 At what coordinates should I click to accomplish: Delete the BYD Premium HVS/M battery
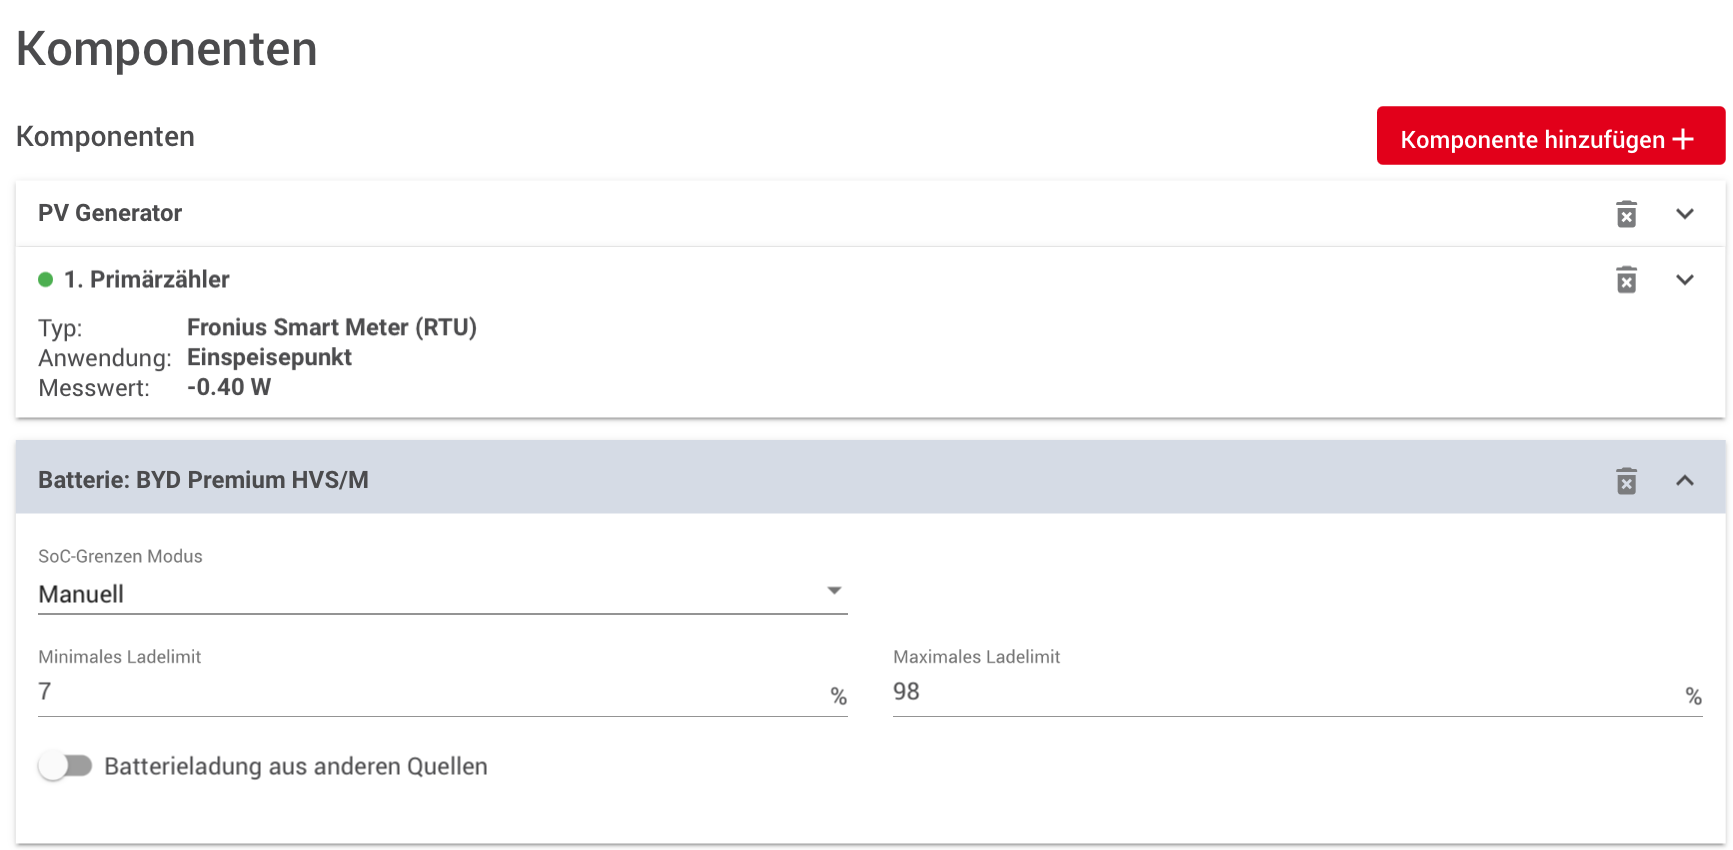tap(1626, 481)
